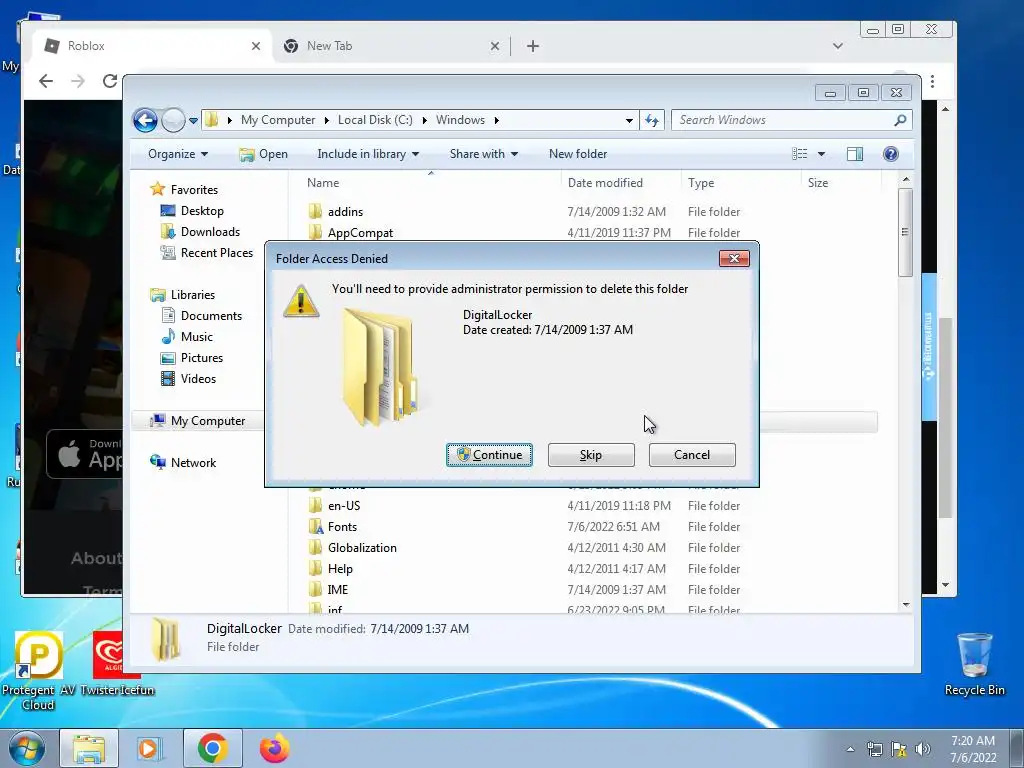The width and height of the screenshot is (1024, 768).
Task: Switch to Roblox tab in Chrome
Action: click(150, 46)
